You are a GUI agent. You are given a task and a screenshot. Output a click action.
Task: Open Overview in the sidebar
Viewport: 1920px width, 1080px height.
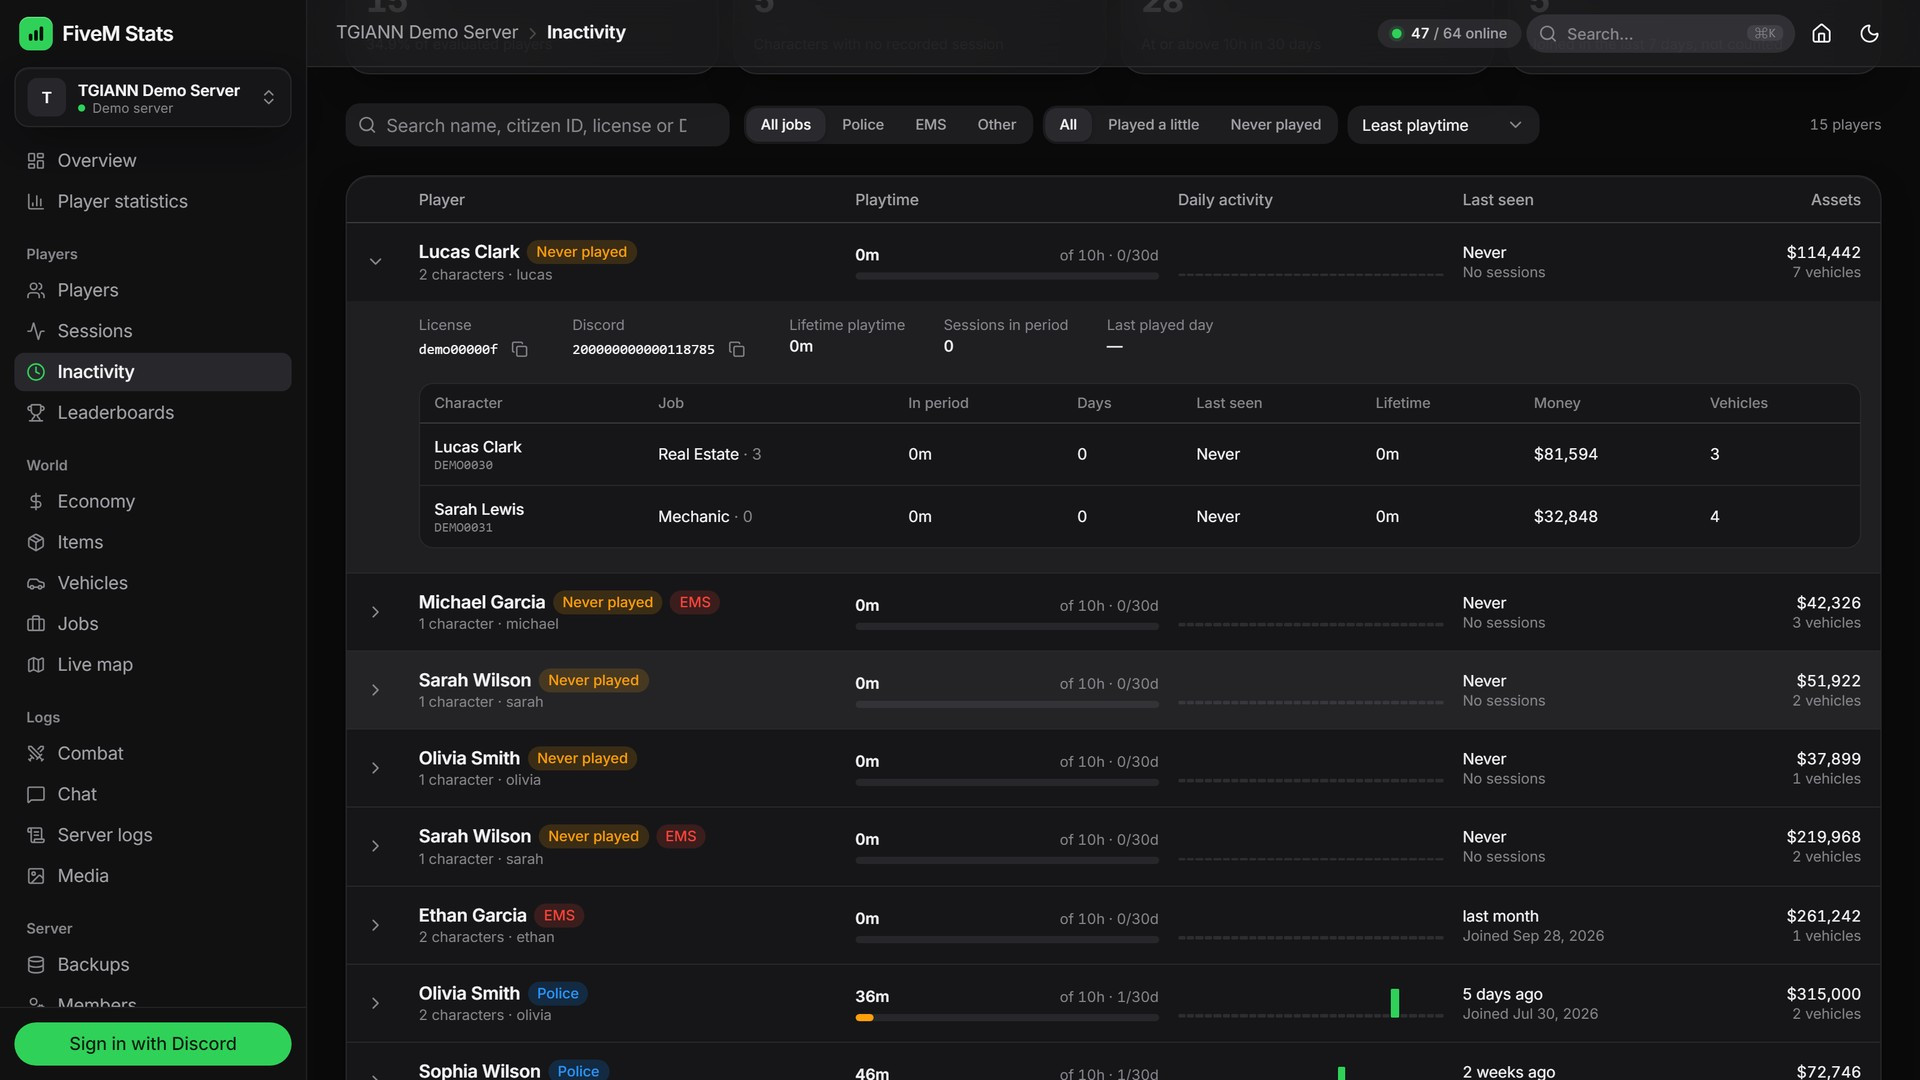point(153,161)
